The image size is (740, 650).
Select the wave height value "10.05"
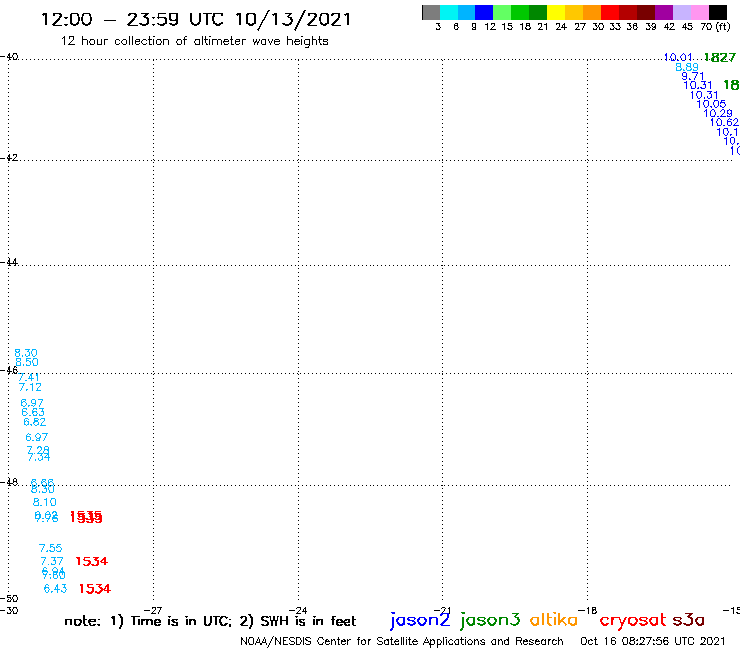coord(711,104)
